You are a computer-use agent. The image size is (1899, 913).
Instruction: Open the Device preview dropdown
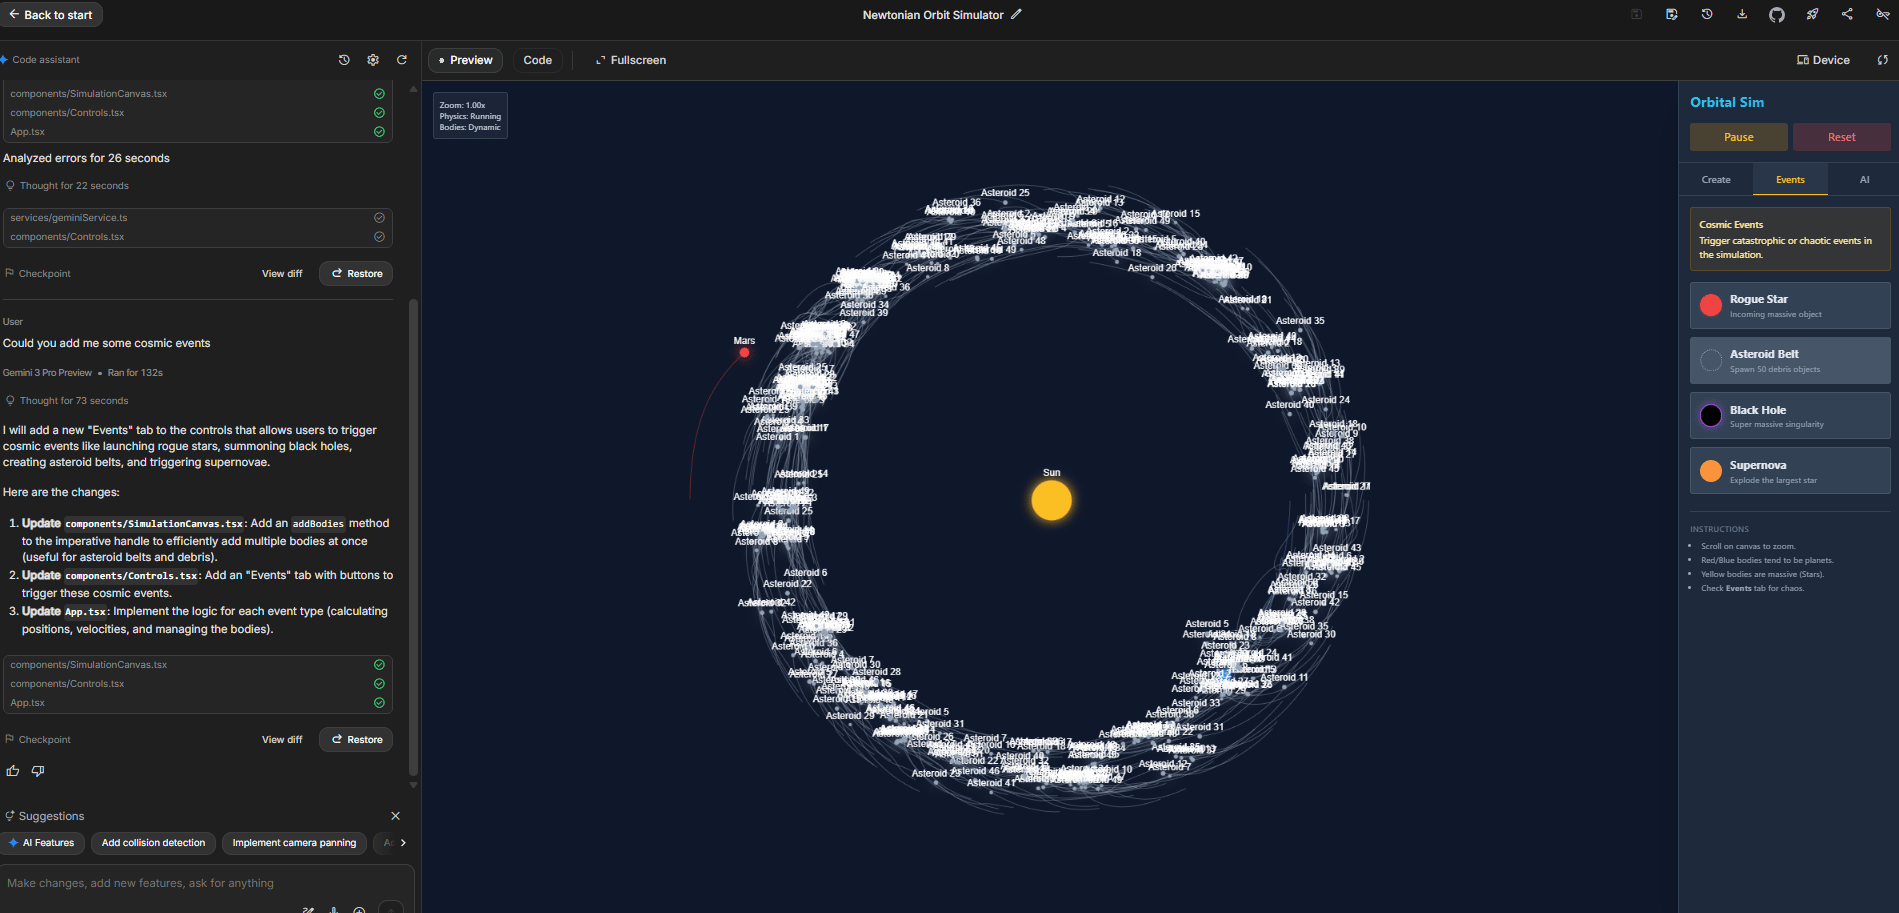(x=1821, y=60)
